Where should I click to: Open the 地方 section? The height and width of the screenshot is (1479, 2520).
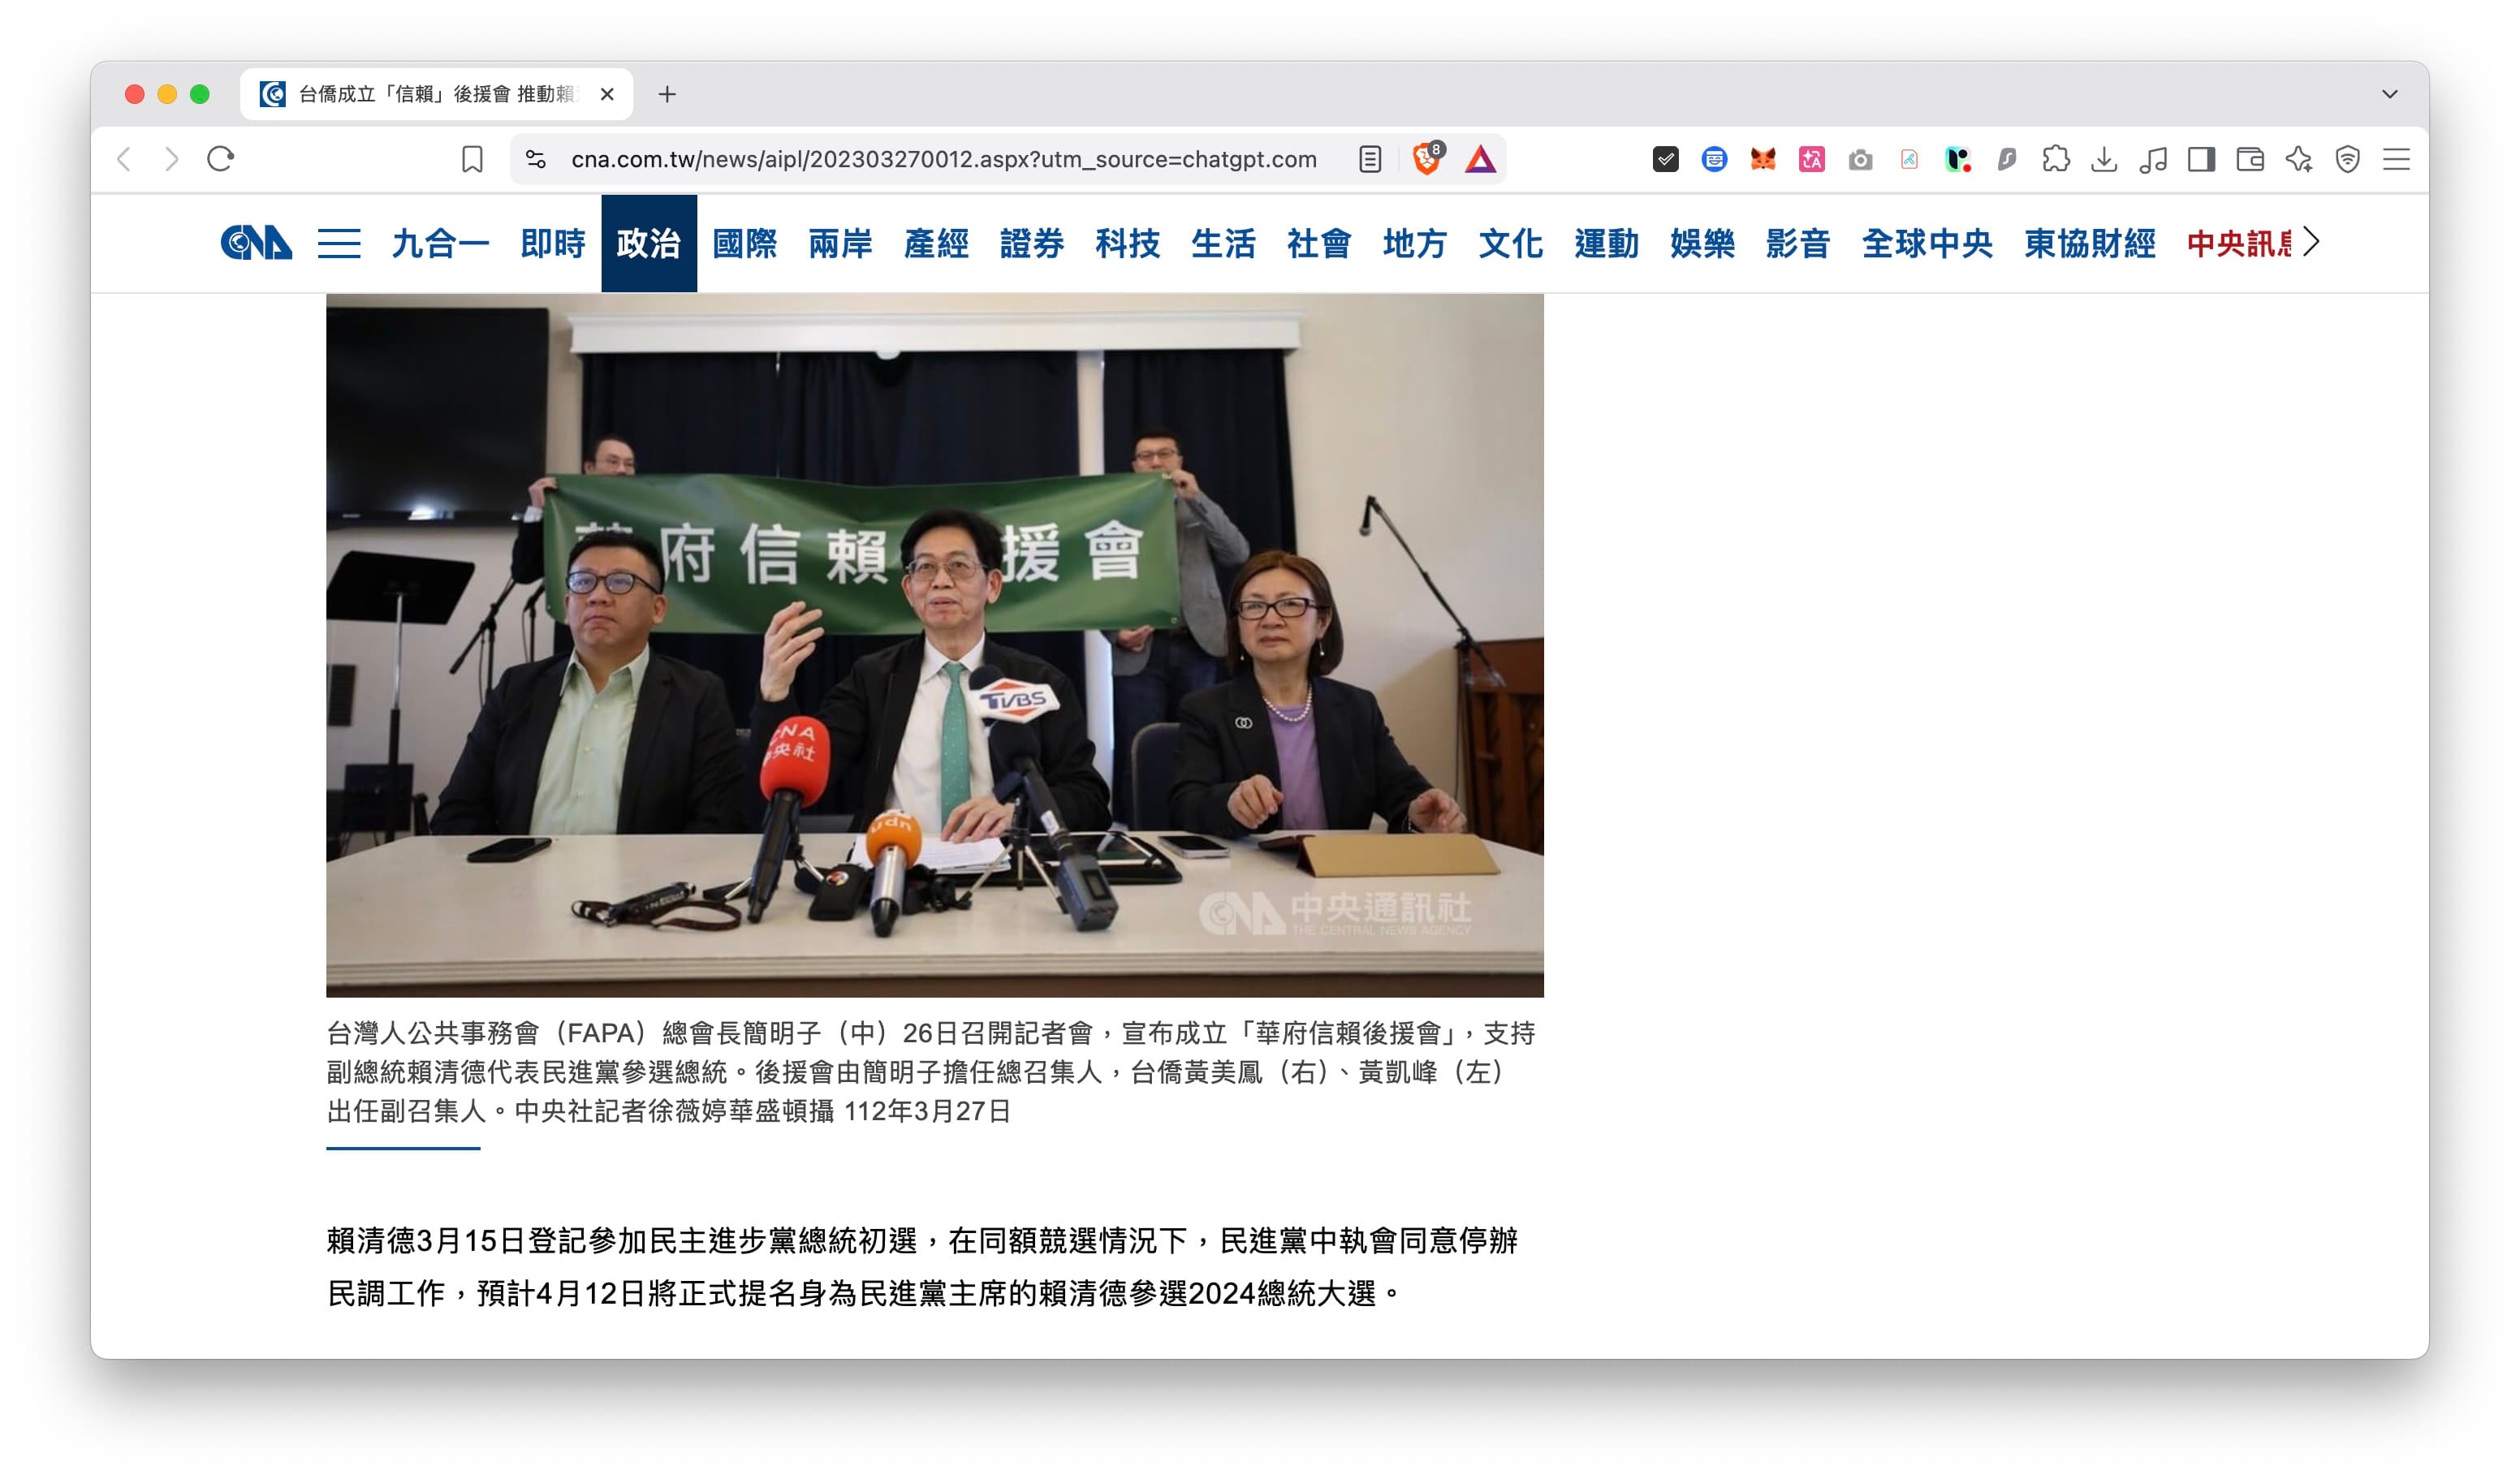tap(1415, 243)
